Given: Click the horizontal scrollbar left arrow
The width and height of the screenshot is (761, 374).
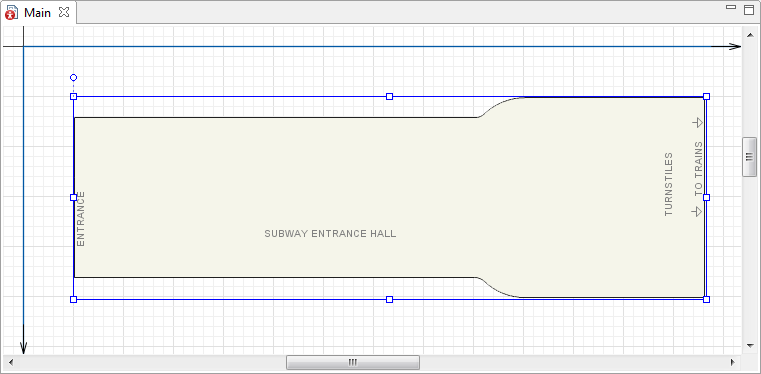Looking at the screenshot, I should [11, 362].
